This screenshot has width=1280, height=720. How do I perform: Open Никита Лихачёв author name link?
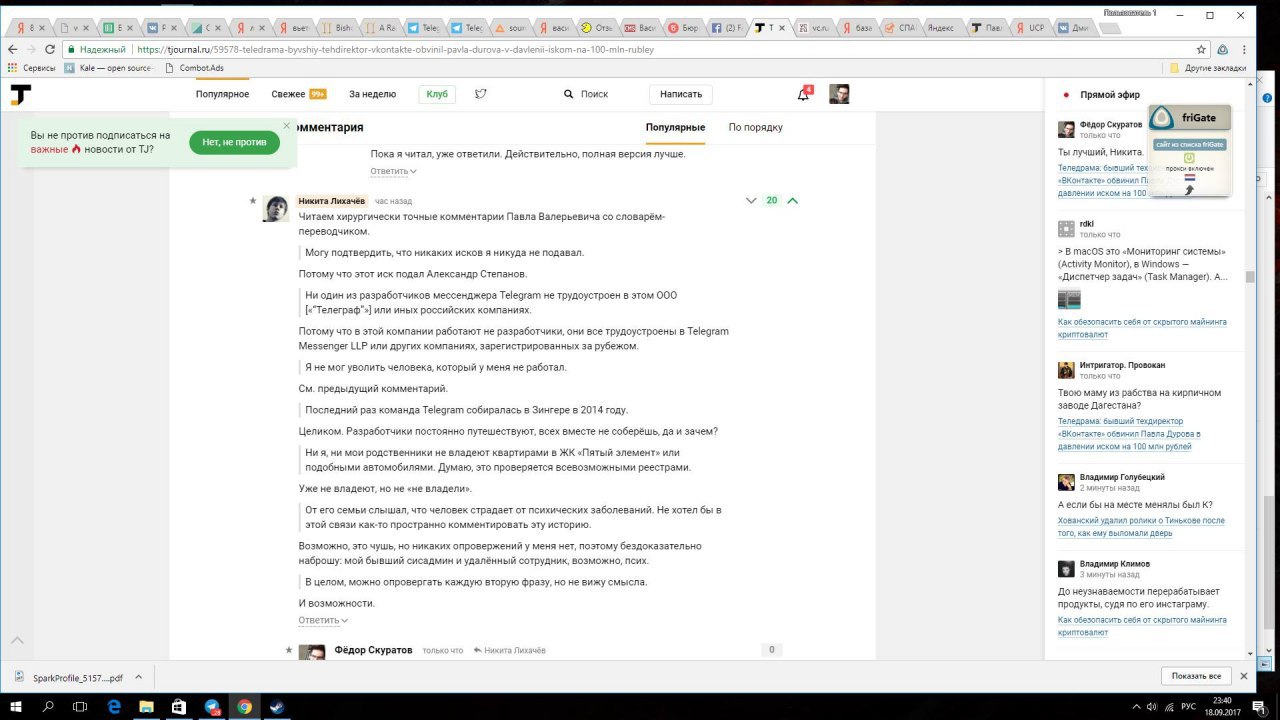click(333, 201)
